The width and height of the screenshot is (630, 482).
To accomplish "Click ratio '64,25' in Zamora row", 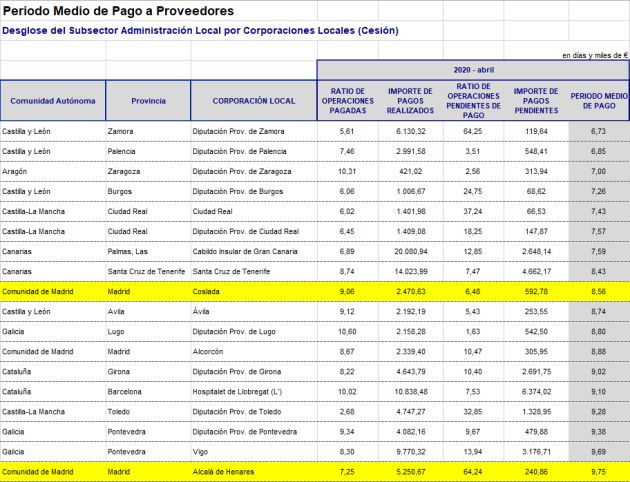I will (x=473, y=131).
